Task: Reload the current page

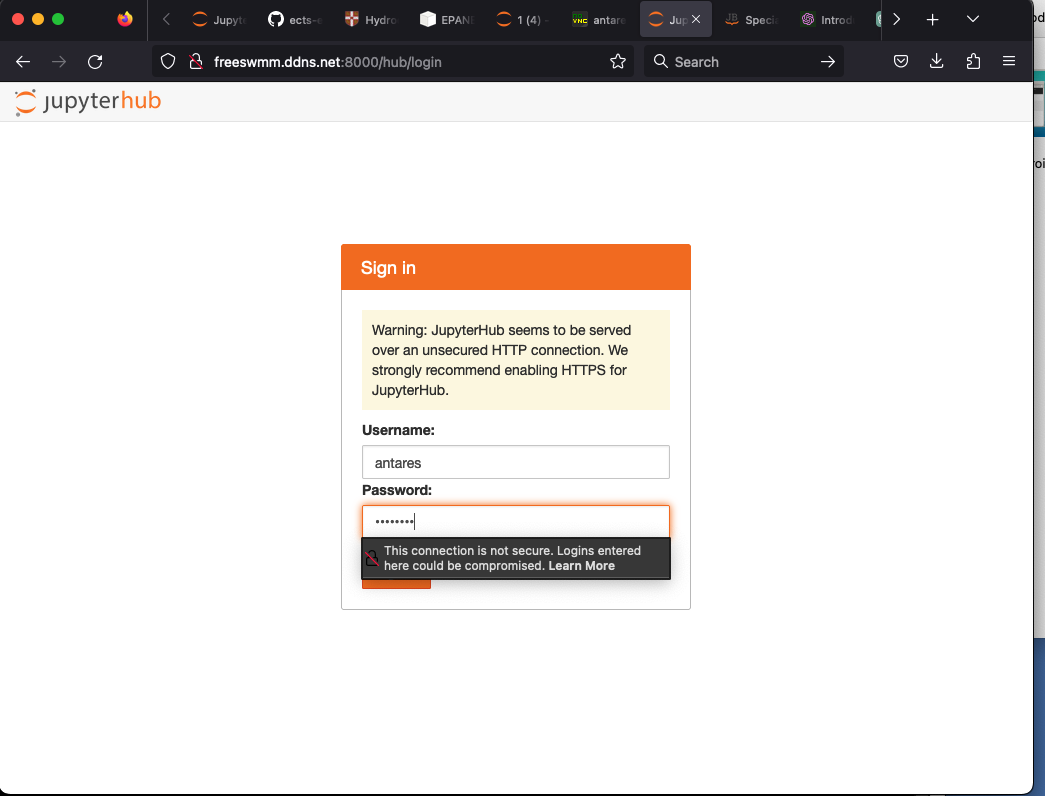Action: coord(95,62)
